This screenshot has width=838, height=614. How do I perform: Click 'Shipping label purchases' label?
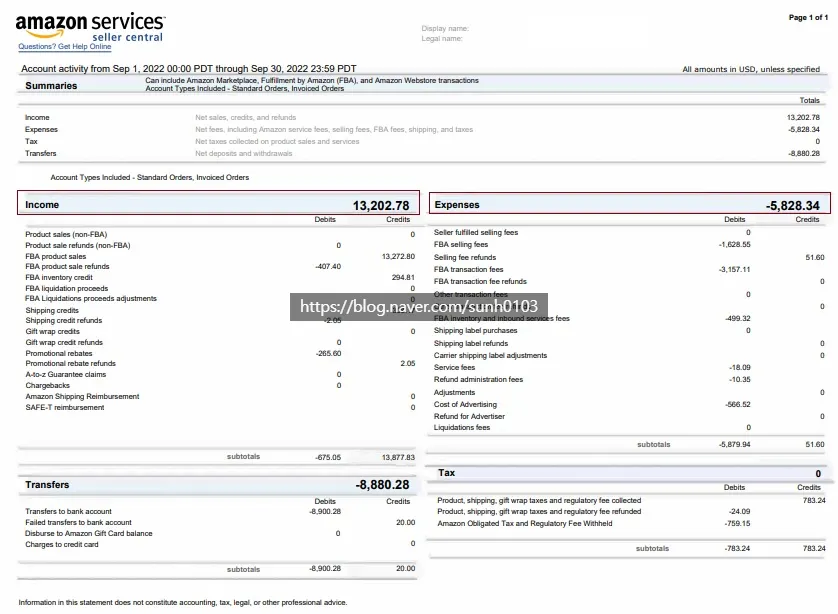click(476, 331)
